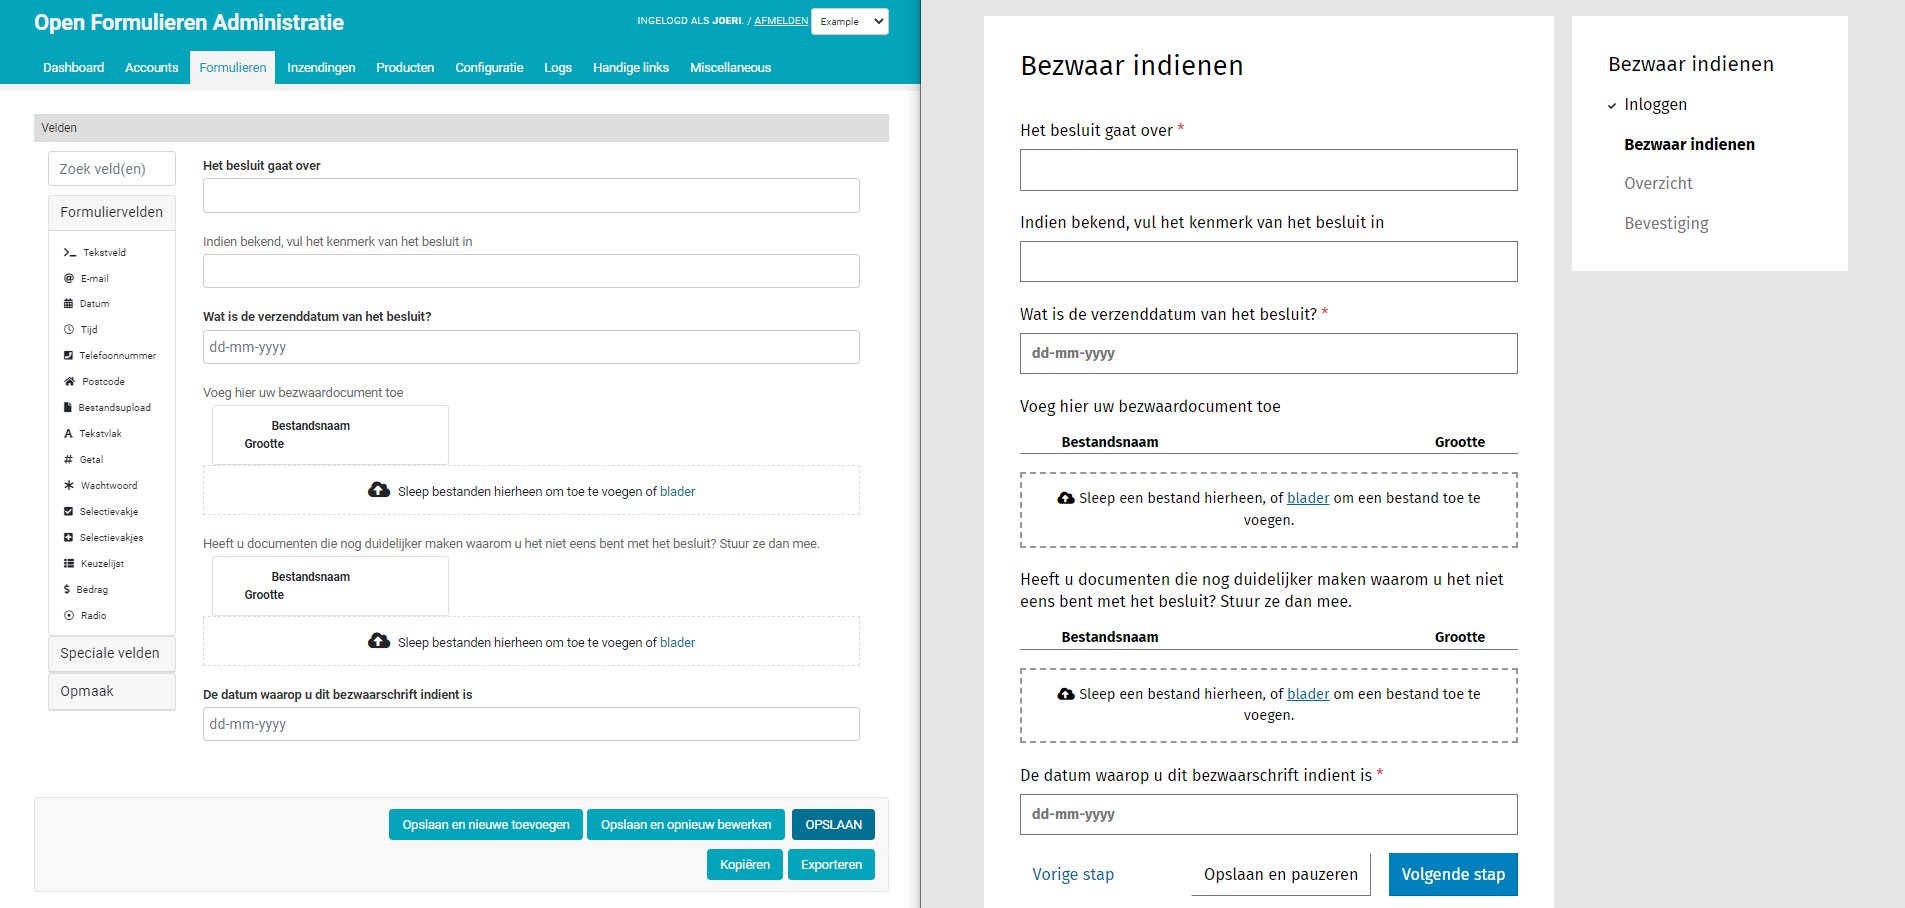Select the Wachtwoord asterisk icon
Image resolution: width=1905 pixels, height=908 pixels.
(69, 486)
